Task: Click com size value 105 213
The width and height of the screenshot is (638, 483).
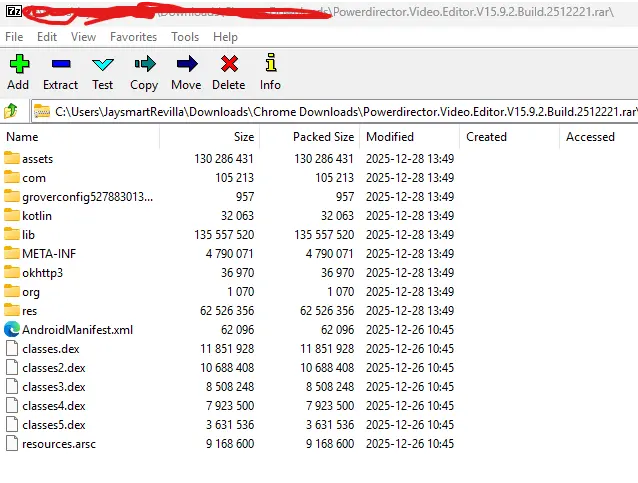Action: [x=234, y=178]
